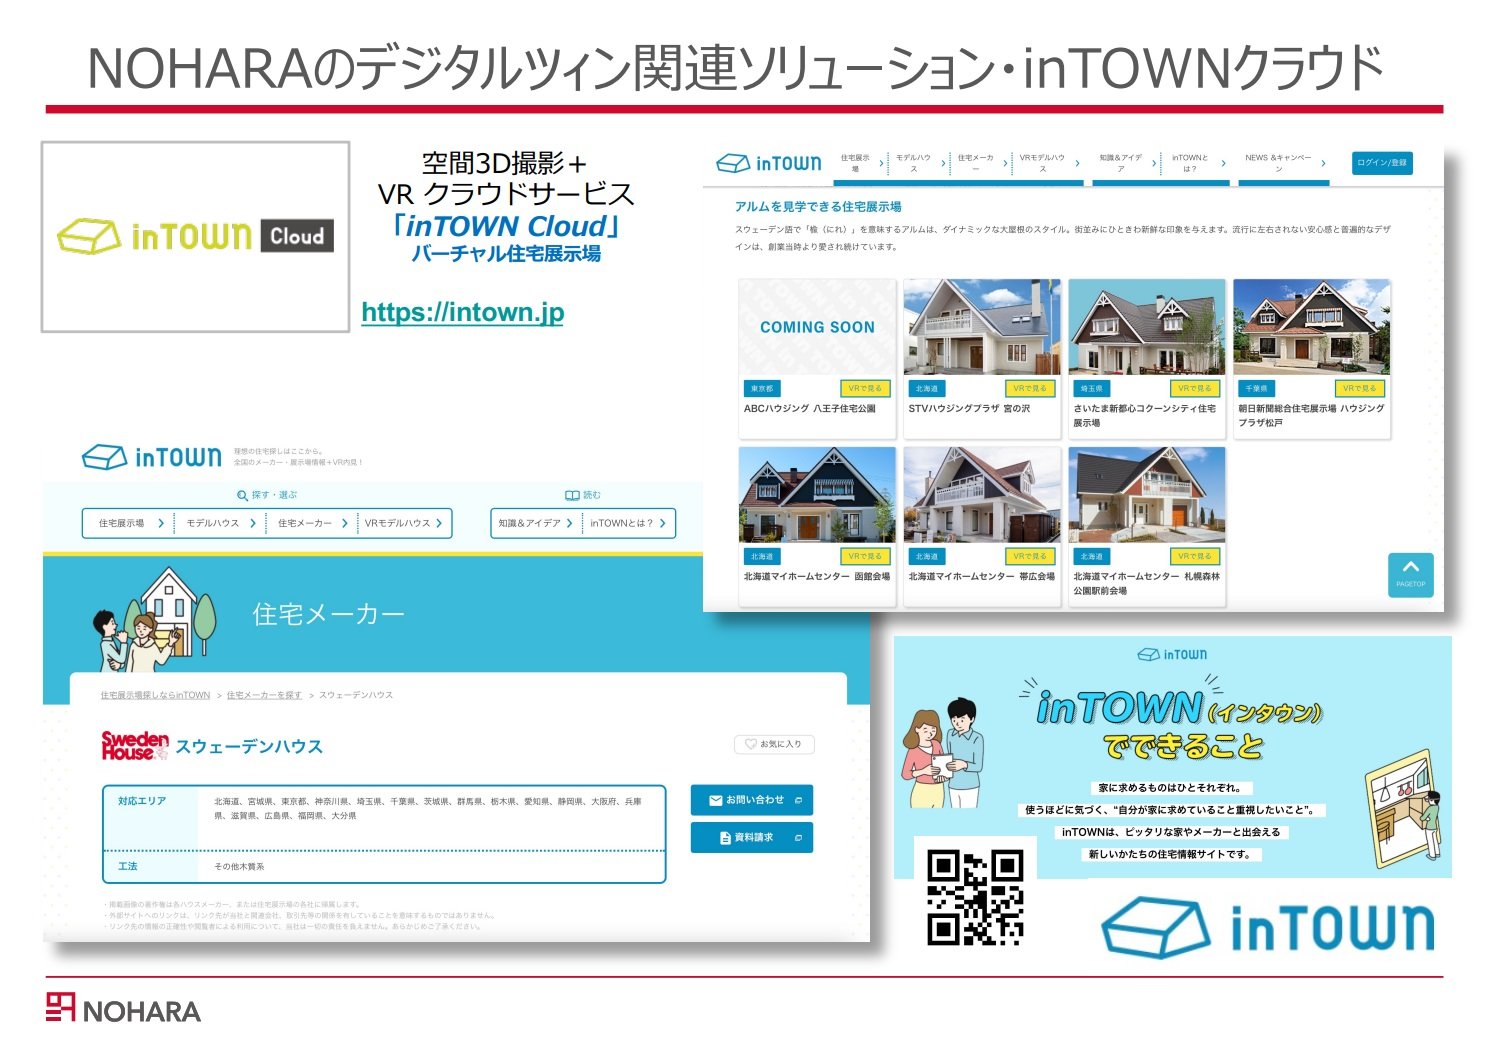
Task: Click the NOHARA logo in the footer
Action: pos(123,1008)
